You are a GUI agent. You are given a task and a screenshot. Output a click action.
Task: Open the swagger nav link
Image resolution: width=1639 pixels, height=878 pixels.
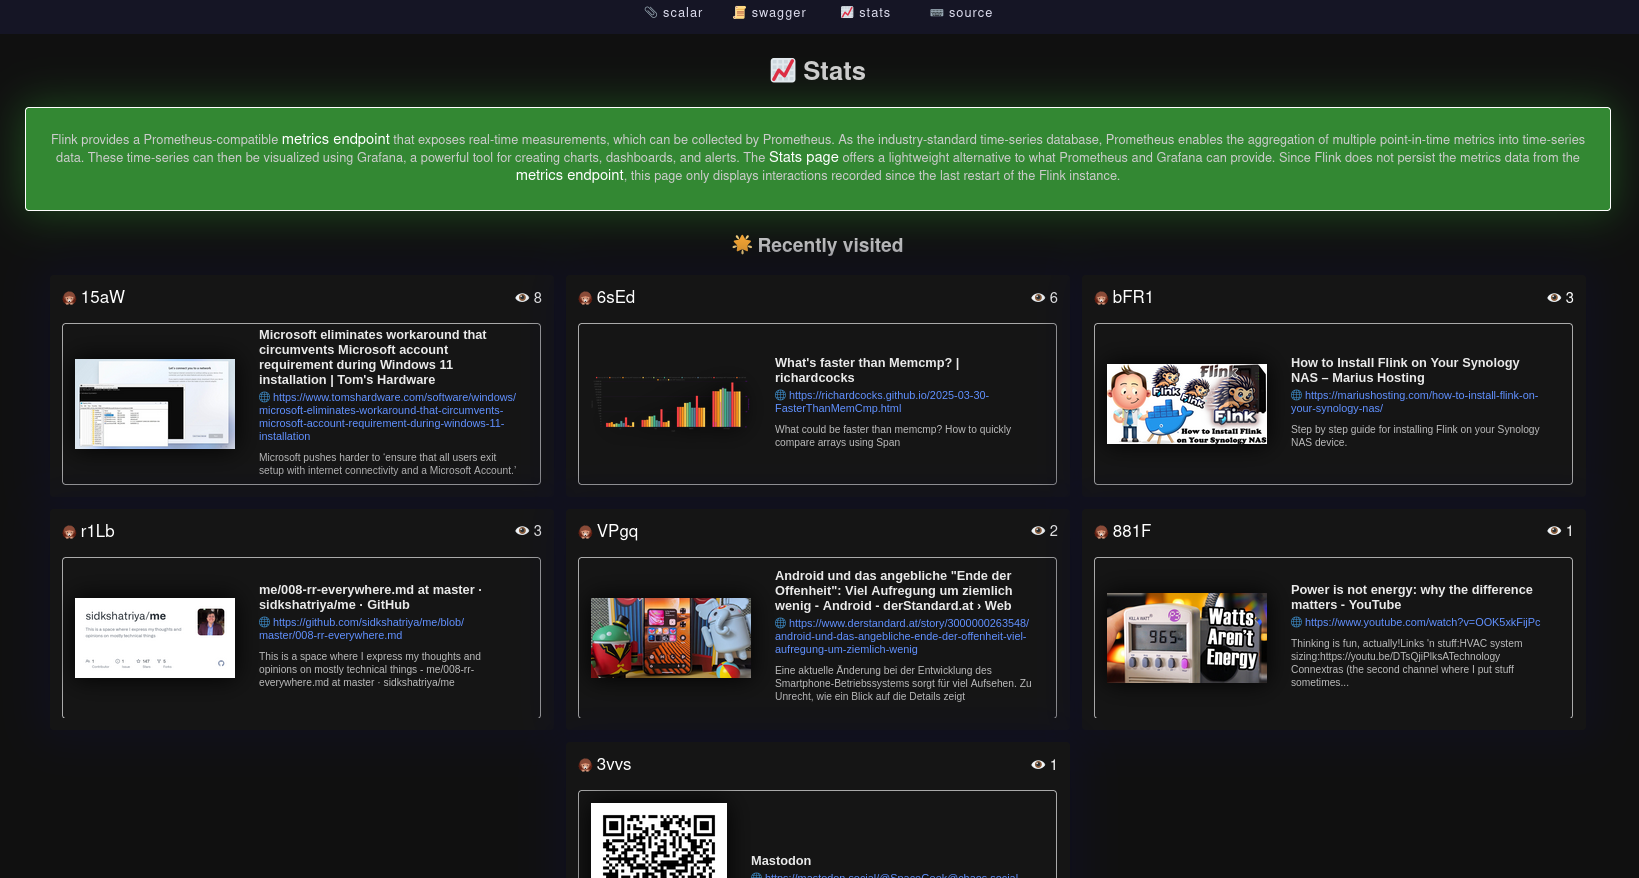(x=769, y=13)
